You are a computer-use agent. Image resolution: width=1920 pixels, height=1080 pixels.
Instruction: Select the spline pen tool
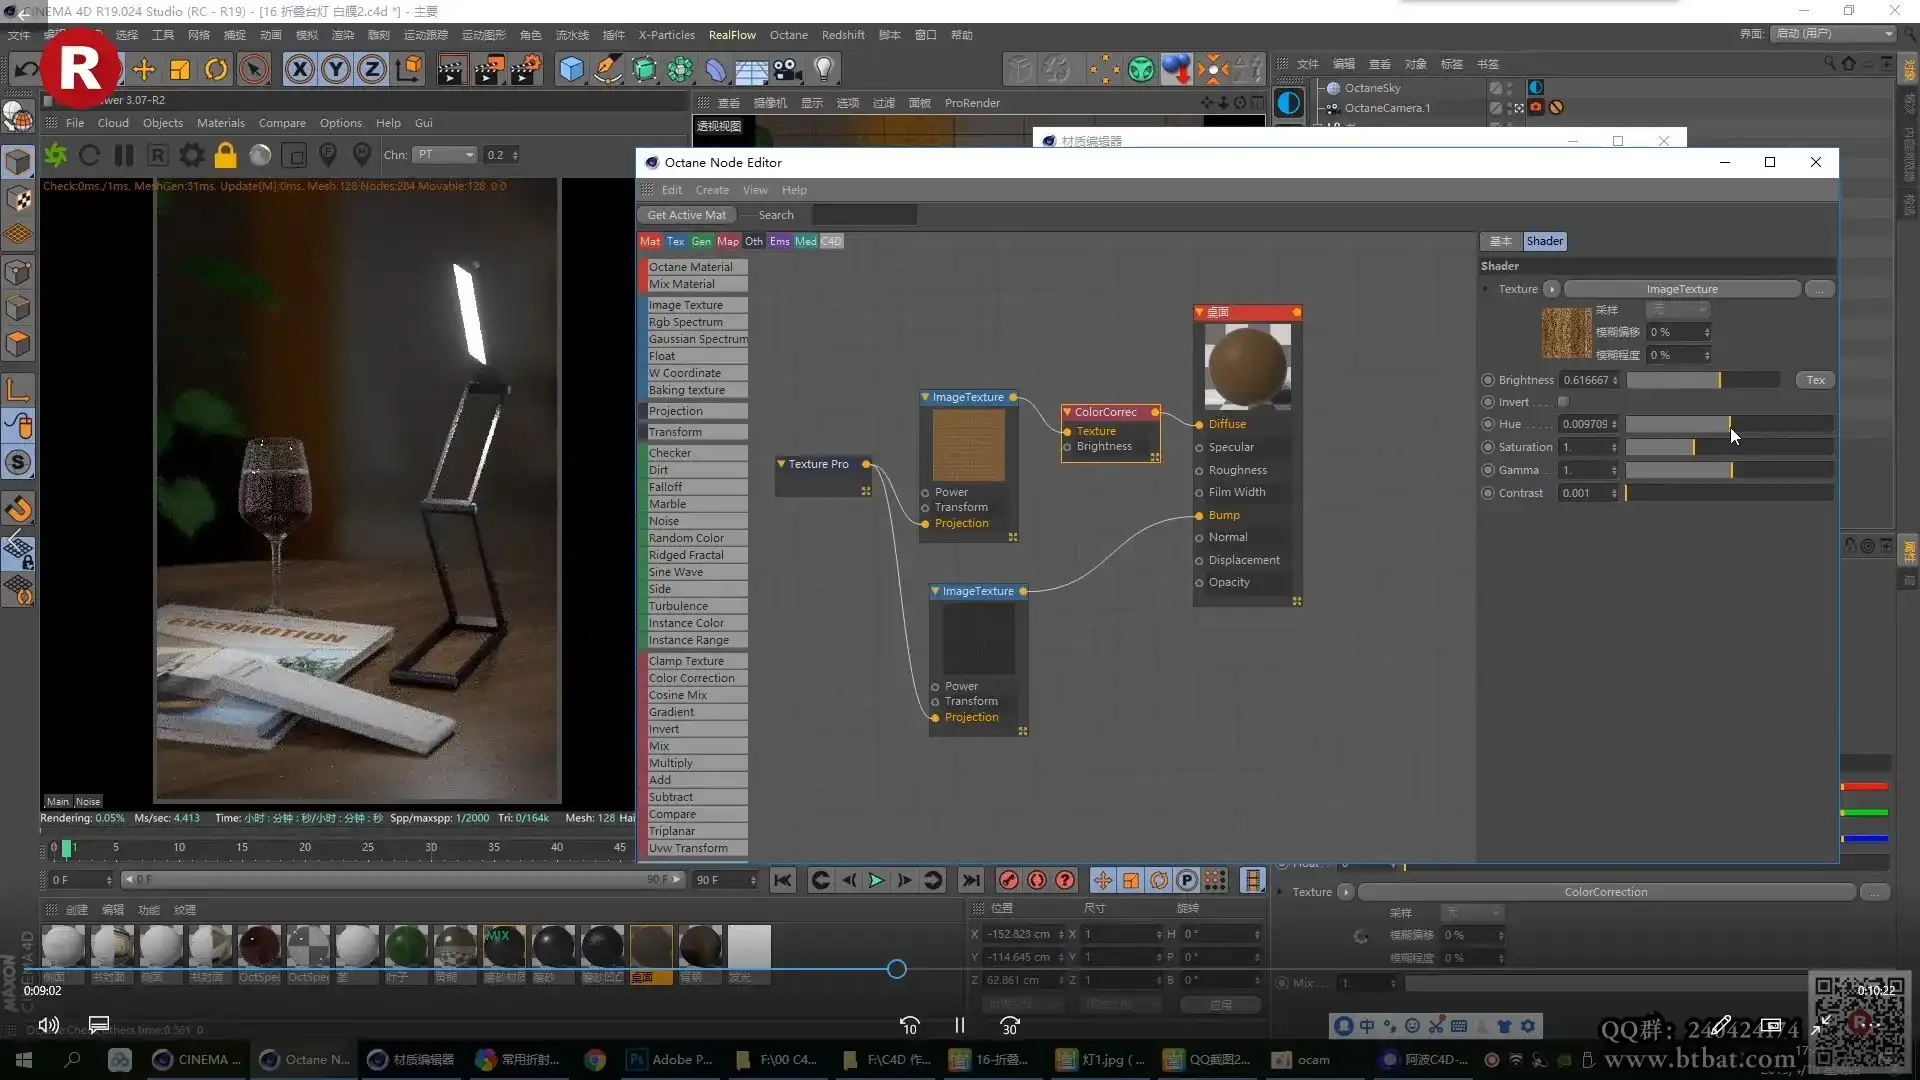608,68
